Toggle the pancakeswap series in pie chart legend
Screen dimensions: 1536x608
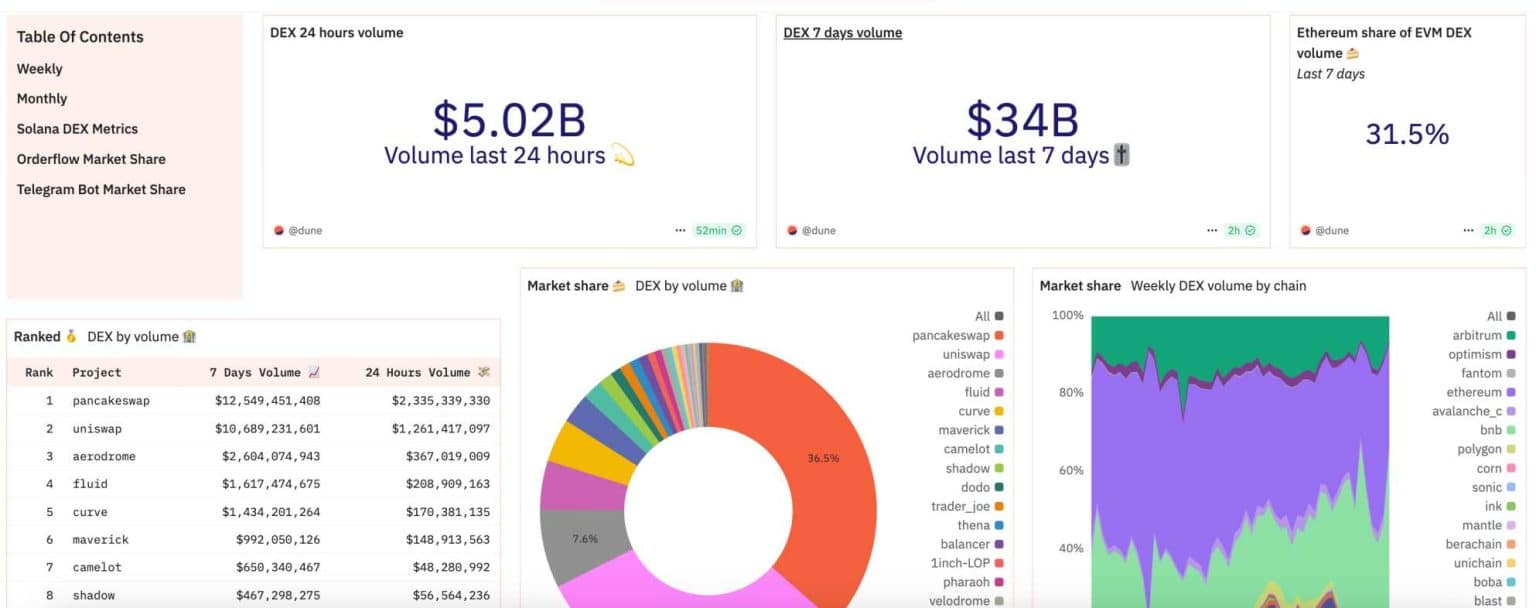coord(950,336)
